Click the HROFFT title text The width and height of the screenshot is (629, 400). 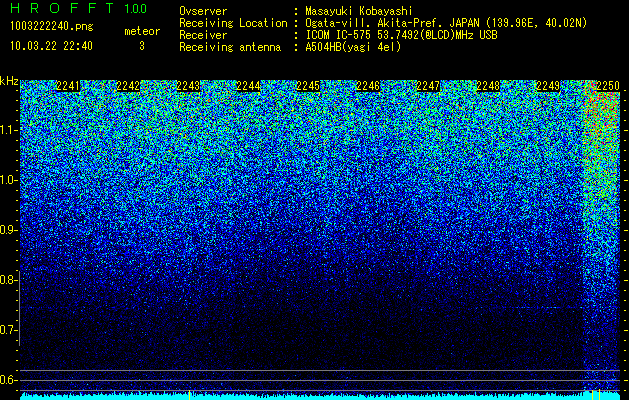coord(63,8)
